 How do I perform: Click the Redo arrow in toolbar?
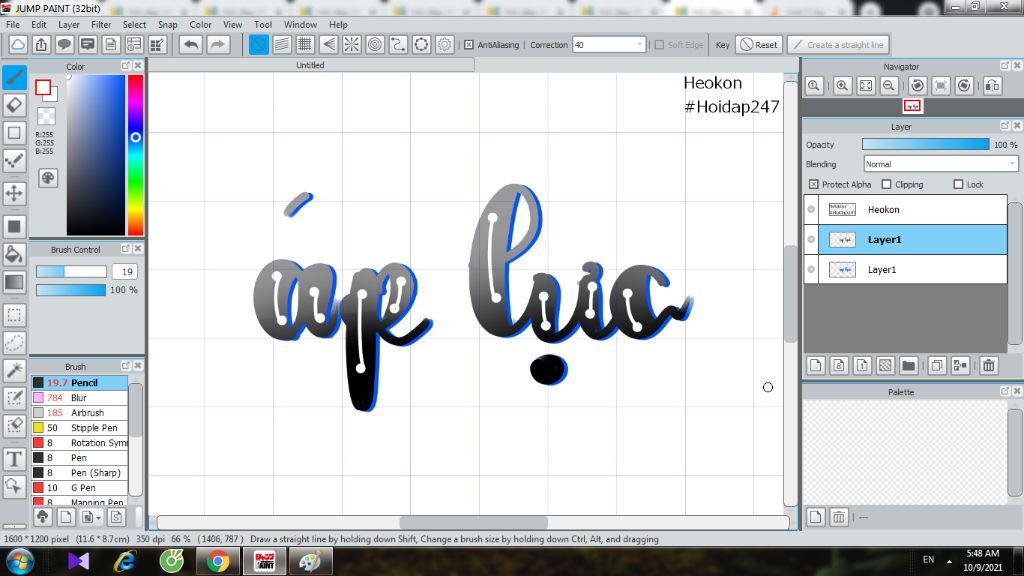[217, 44]
